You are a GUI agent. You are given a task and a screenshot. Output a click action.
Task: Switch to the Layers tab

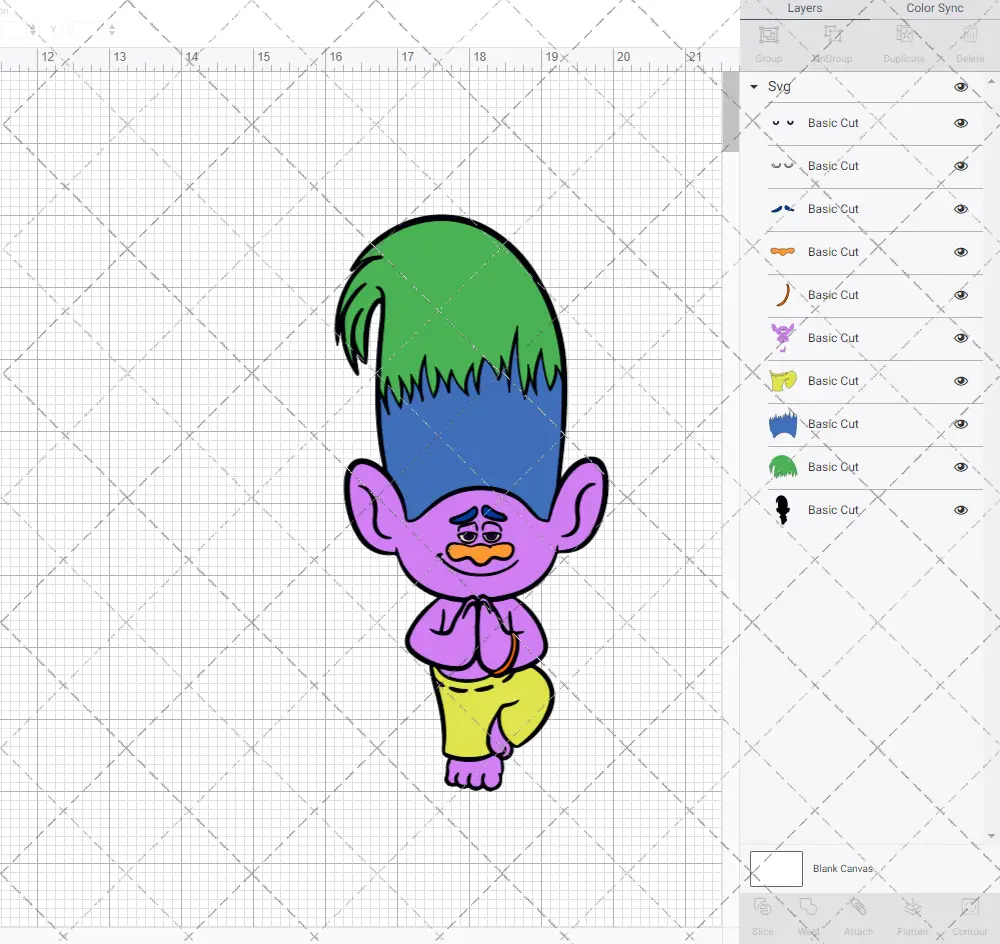(804, 8)
